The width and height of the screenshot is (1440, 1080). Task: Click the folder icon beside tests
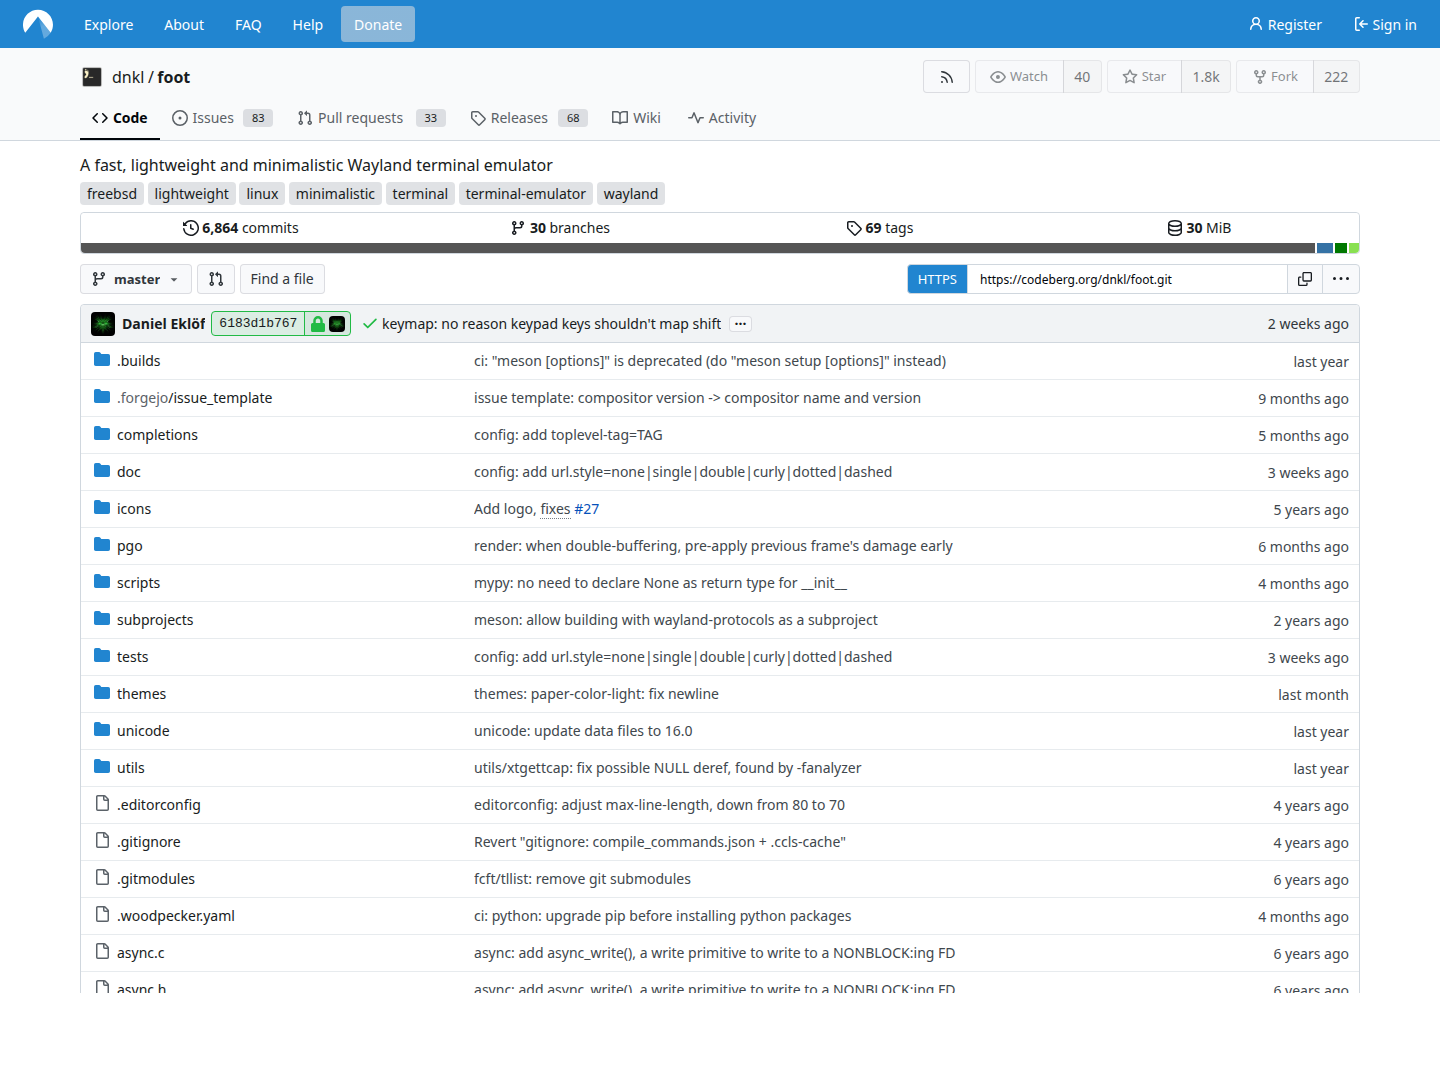102,656
